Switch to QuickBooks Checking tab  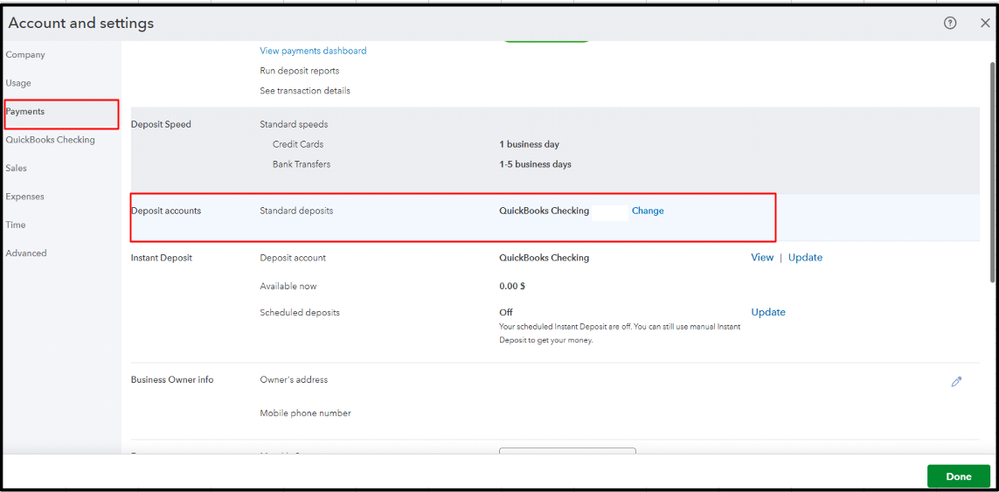50,140
